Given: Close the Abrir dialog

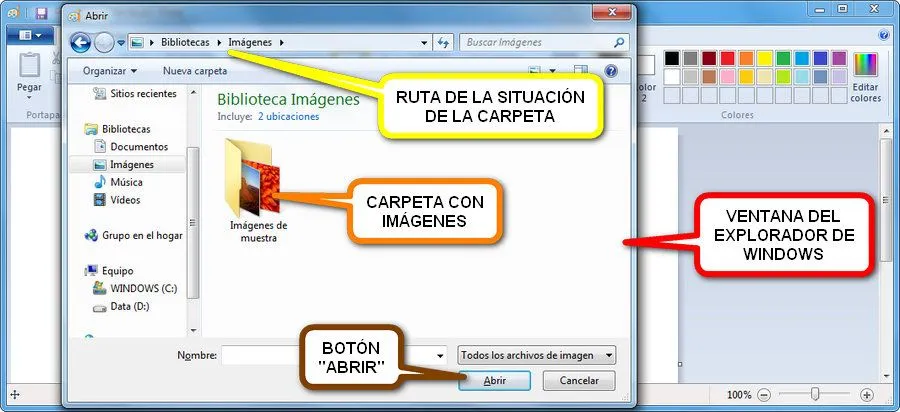Looking at the screenshot, I should click(x=612, y=12).
